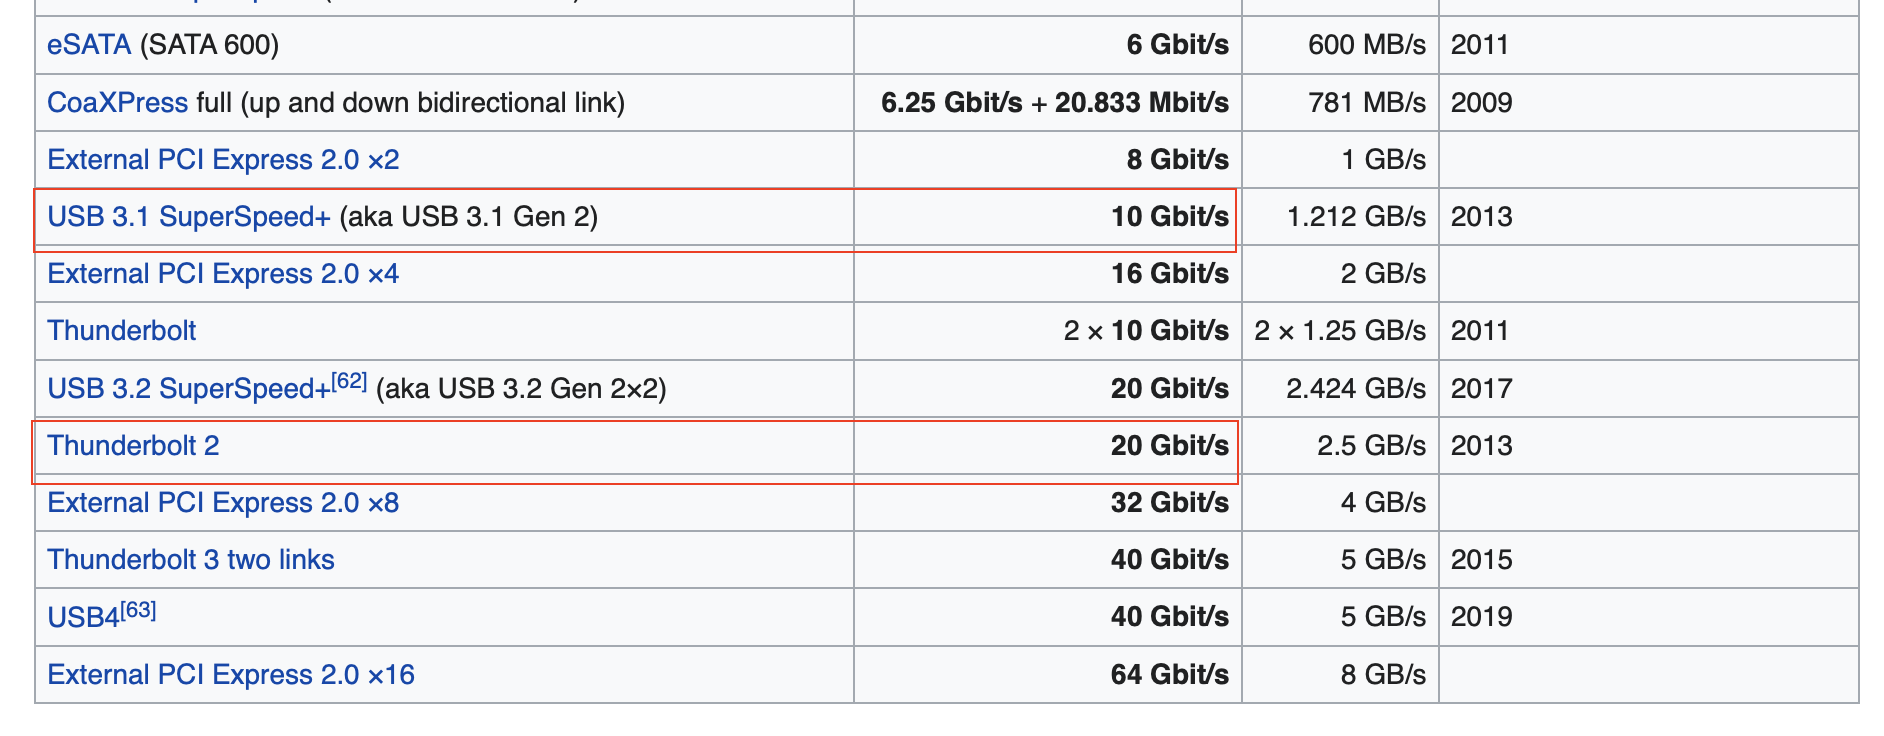Screen dimensions: 1884x736
Task: Open the CoaXPress article link
Action: click(117, 103)
